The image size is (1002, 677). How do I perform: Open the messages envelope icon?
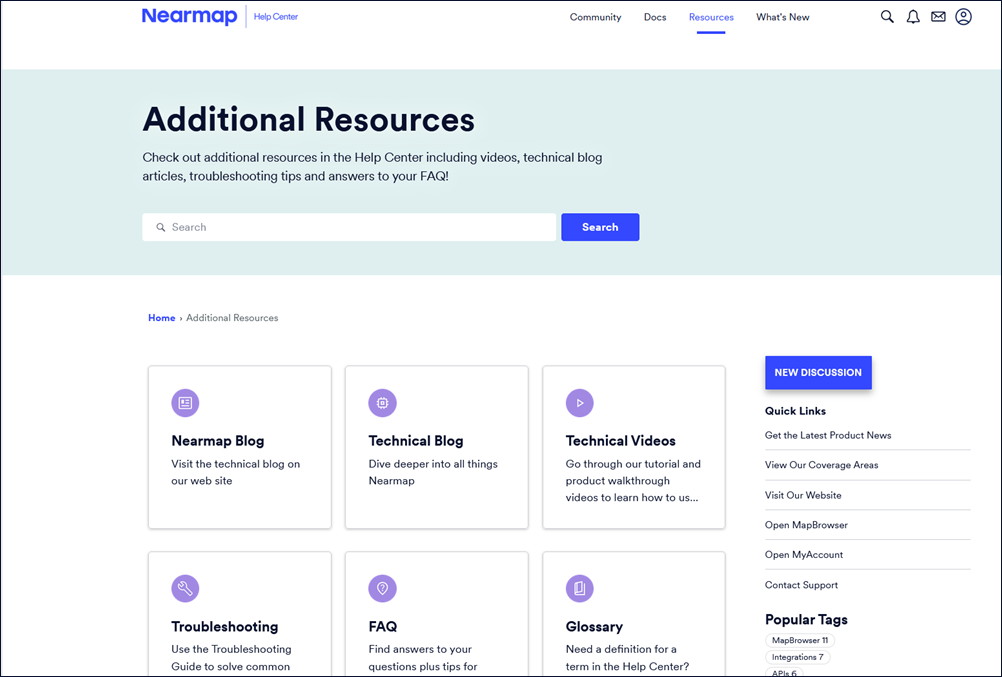click(x=938, y=17)
